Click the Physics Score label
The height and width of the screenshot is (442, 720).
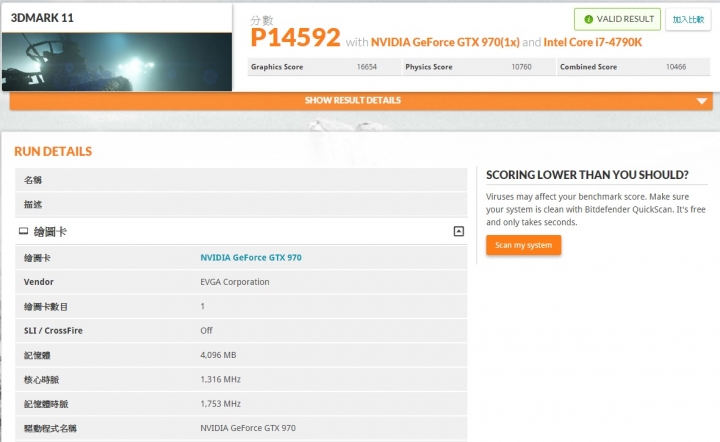(429, 67)
